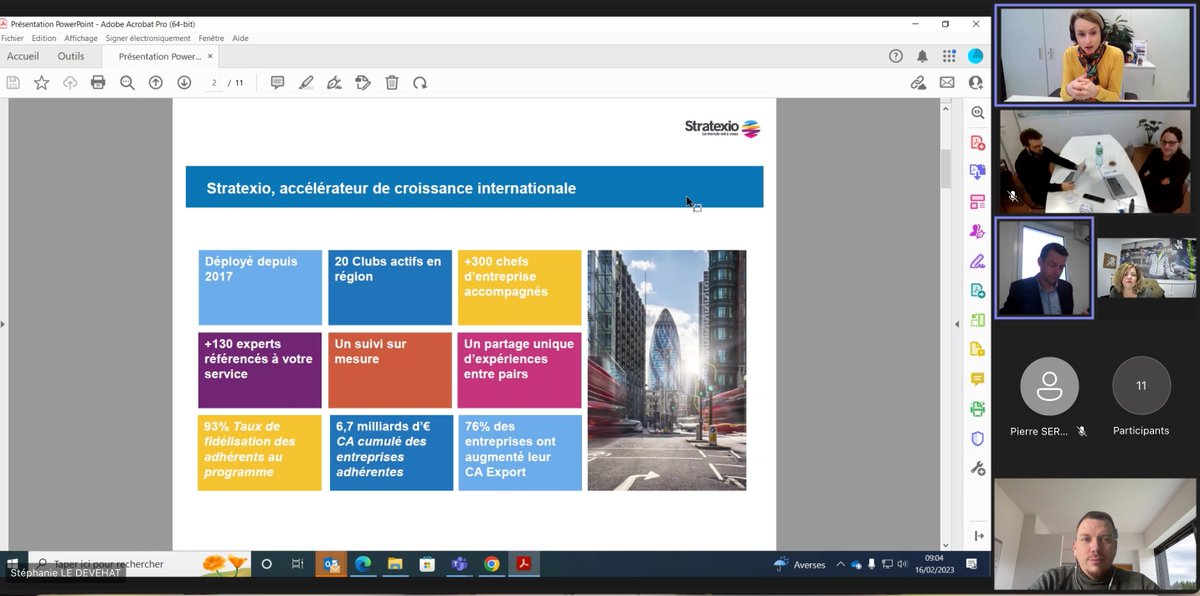Viewport: 1200px width, 596px height.
Task: Open the Affichage menu
Action: [81, 38]
